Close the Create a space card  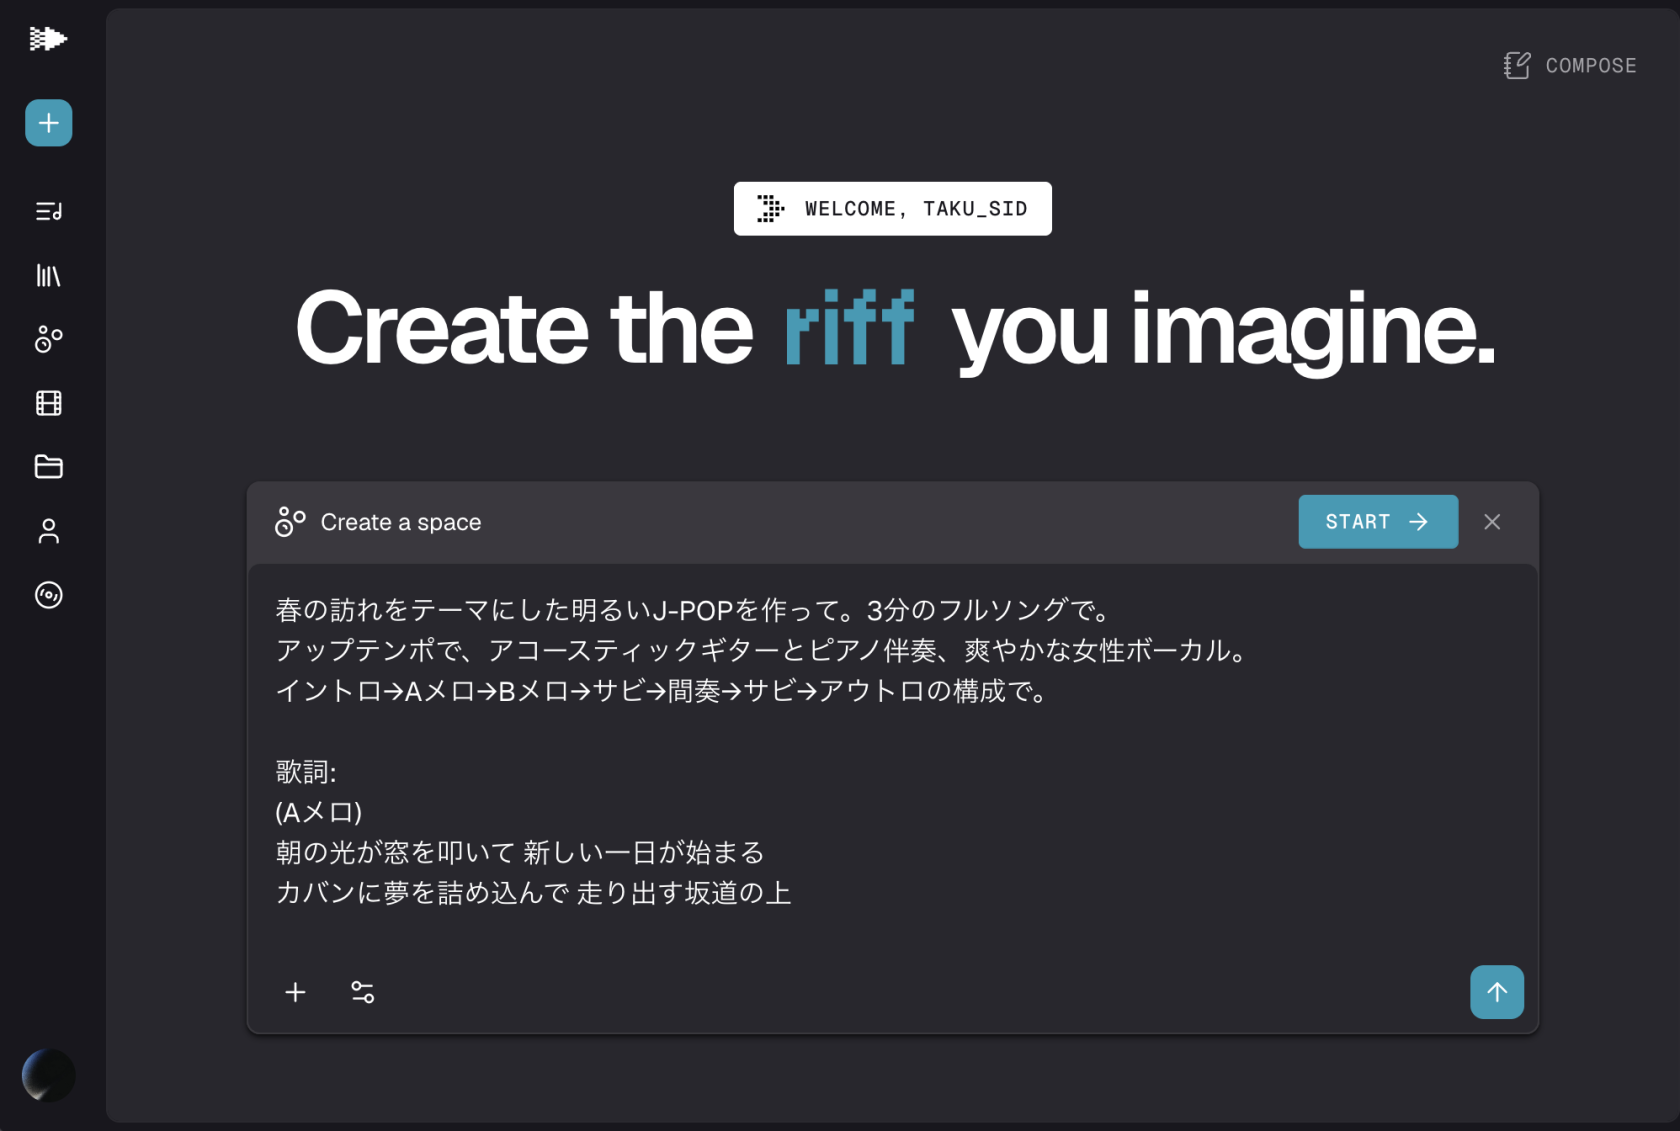(1492, 521)
